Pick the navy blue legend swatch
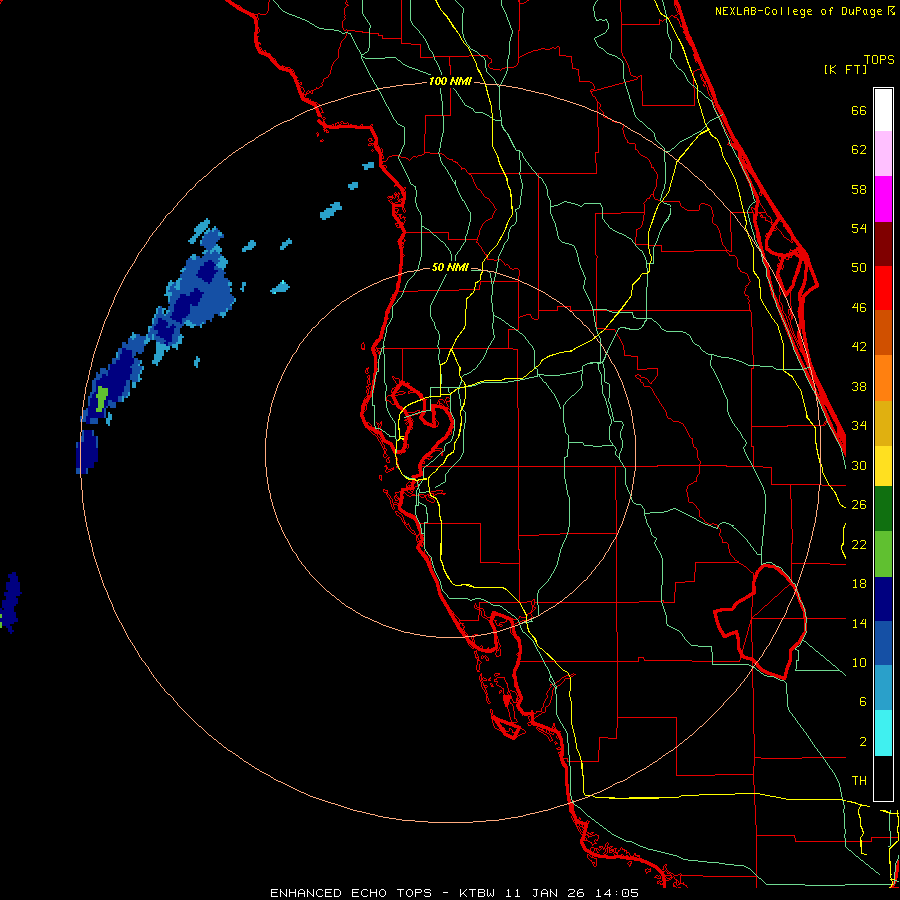 [x=883, y=599]
